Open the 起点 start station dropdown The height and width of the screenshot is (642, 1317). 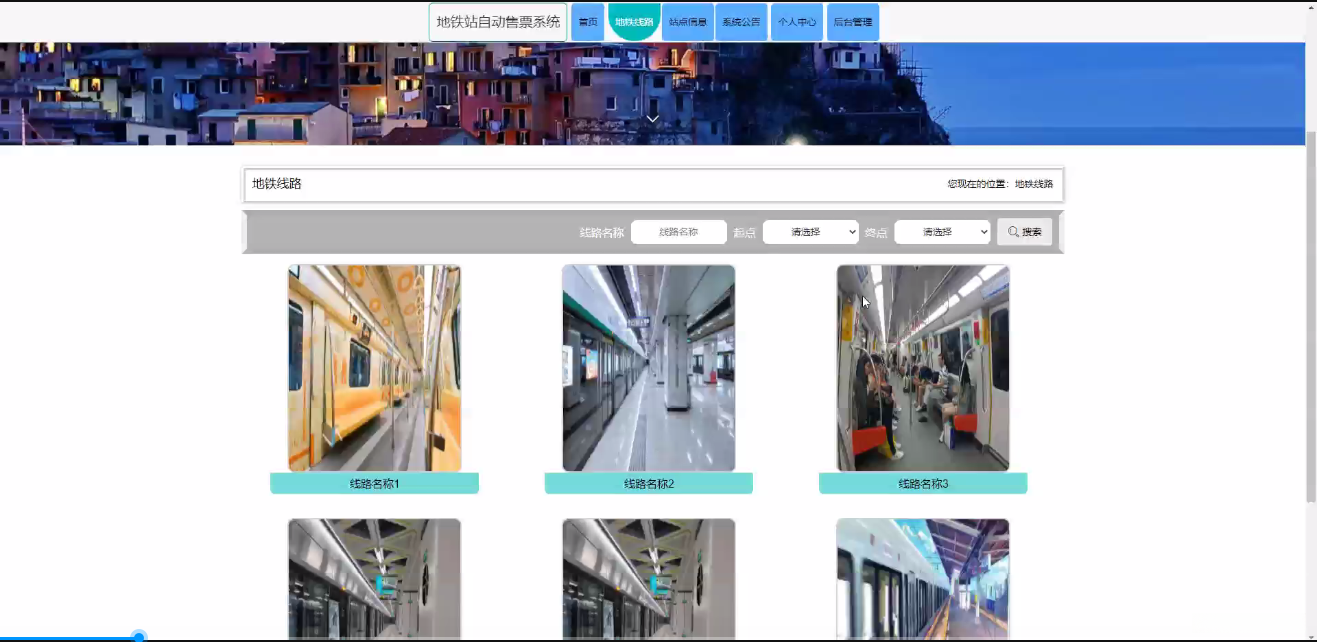coord(810,232)
